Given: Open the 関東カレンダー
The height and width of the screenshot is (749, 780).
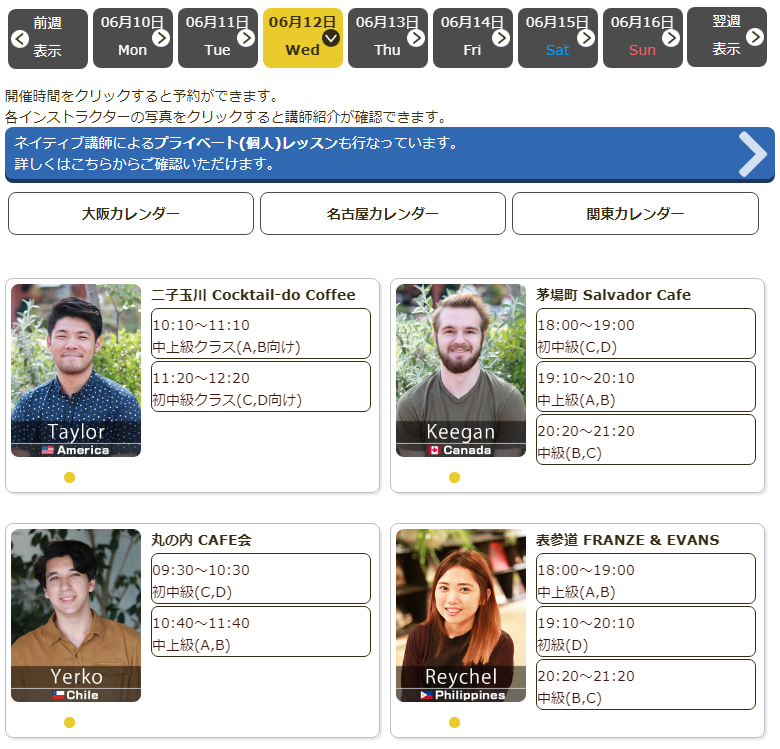Looking at the screenshot, I should (x=635, y=214).
